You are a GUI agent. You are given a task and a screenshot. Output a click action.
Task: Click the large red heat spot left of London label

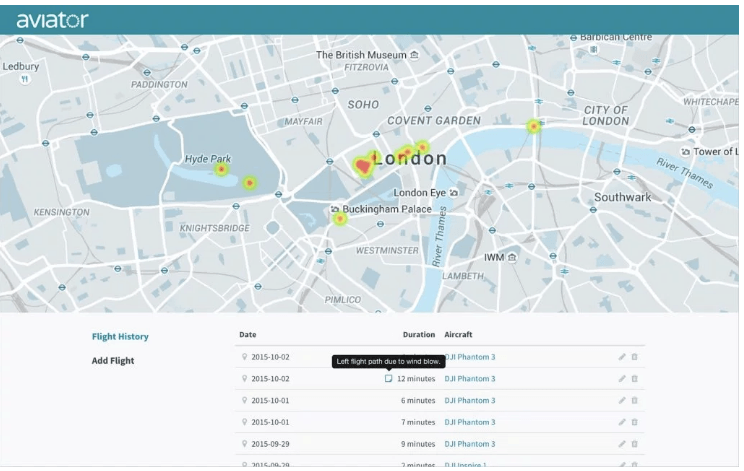pyautogui.click(x=363, y=166)
